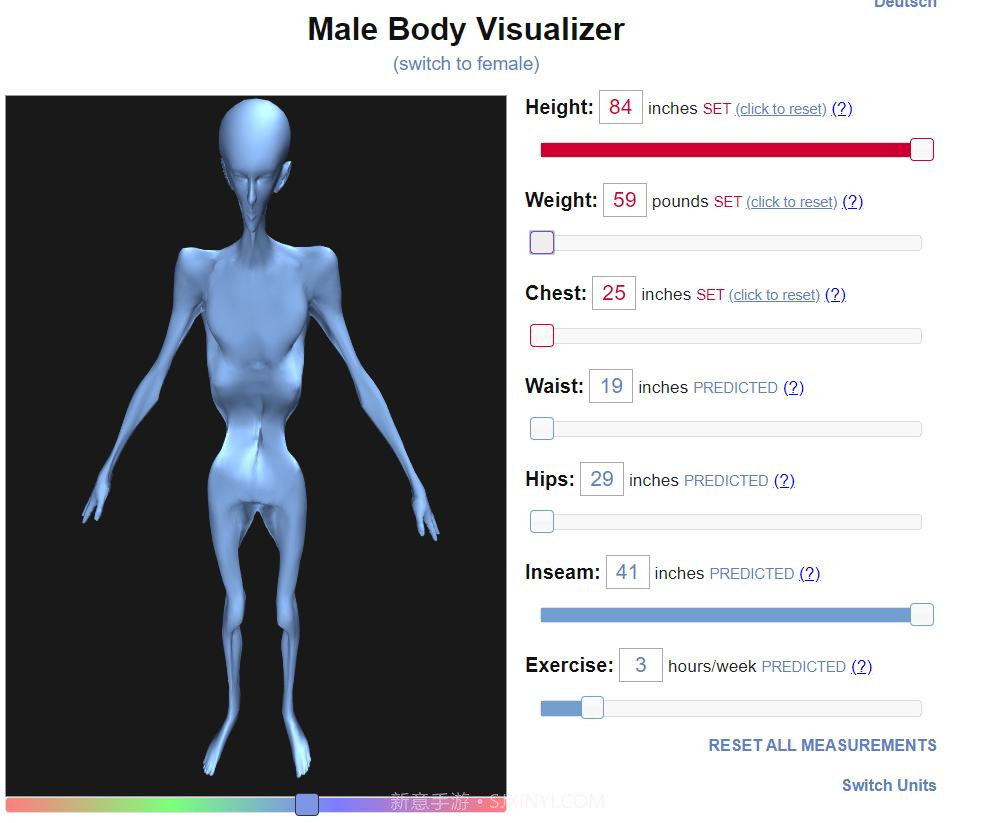Open the Hips help question mark

pyautogui.click(x=784, y=480)
